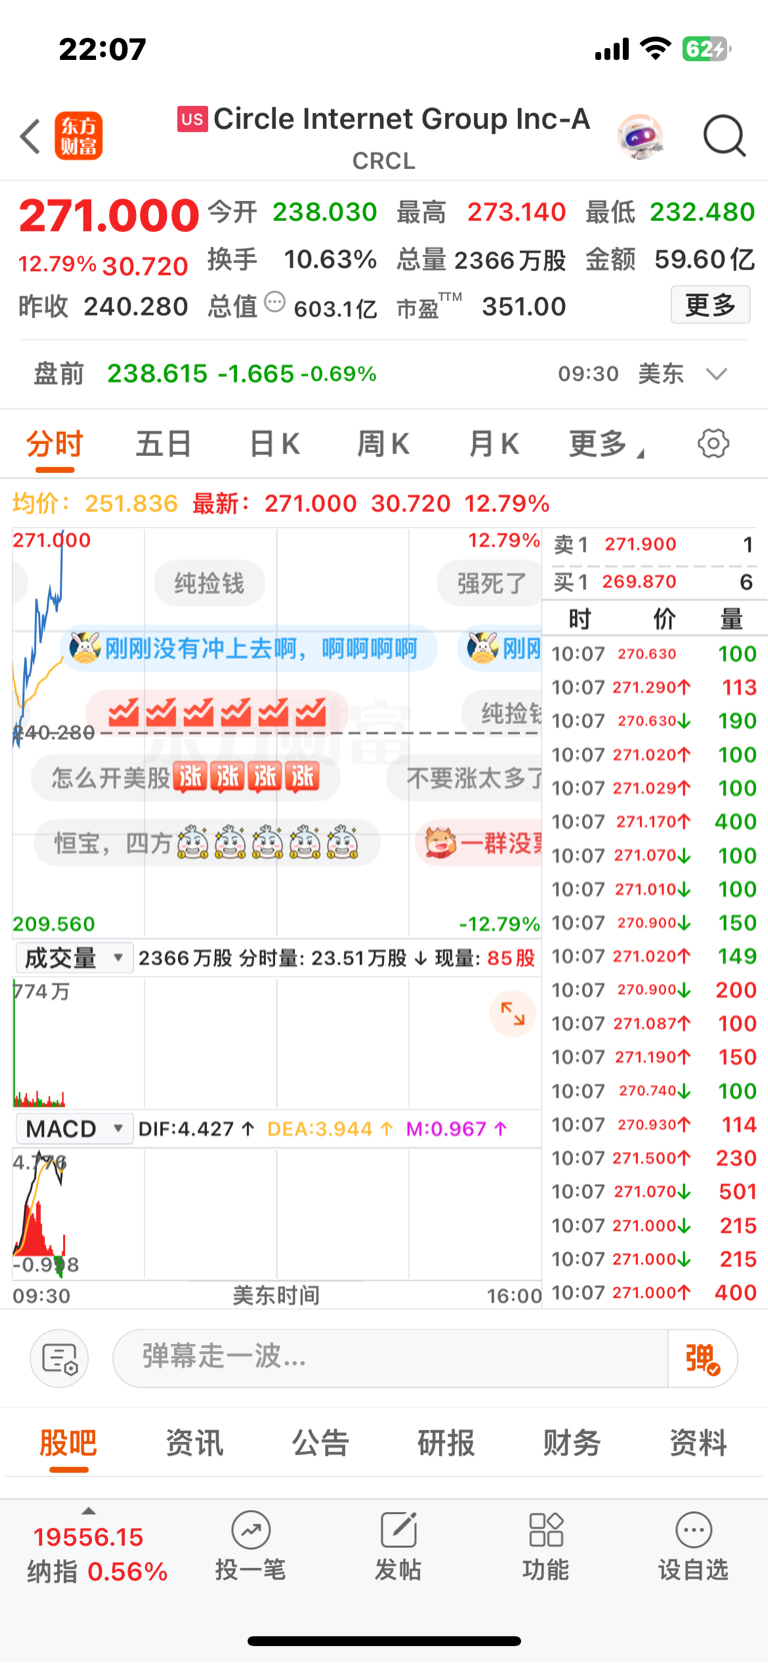Open the 资讯 tab
Viewport: 768px width, 1663px height.
pyautogui.click(x=194, y=1443)
